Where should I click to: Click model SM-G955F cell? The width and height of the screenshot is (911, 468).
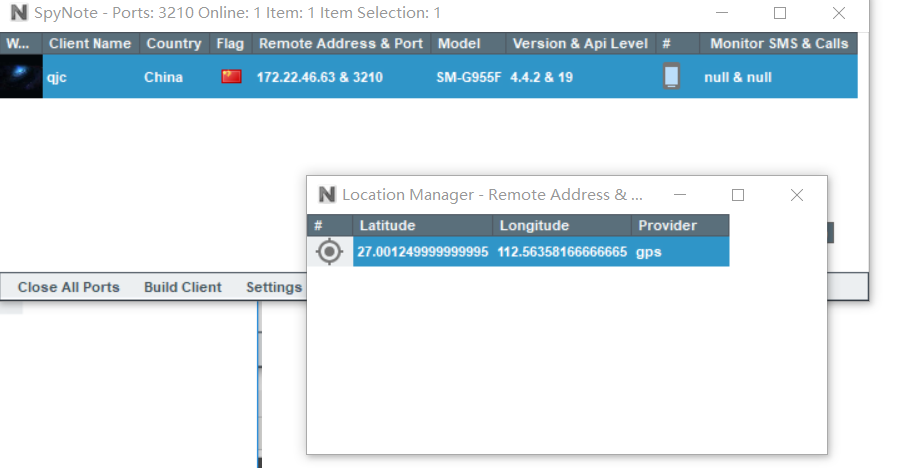468,77
